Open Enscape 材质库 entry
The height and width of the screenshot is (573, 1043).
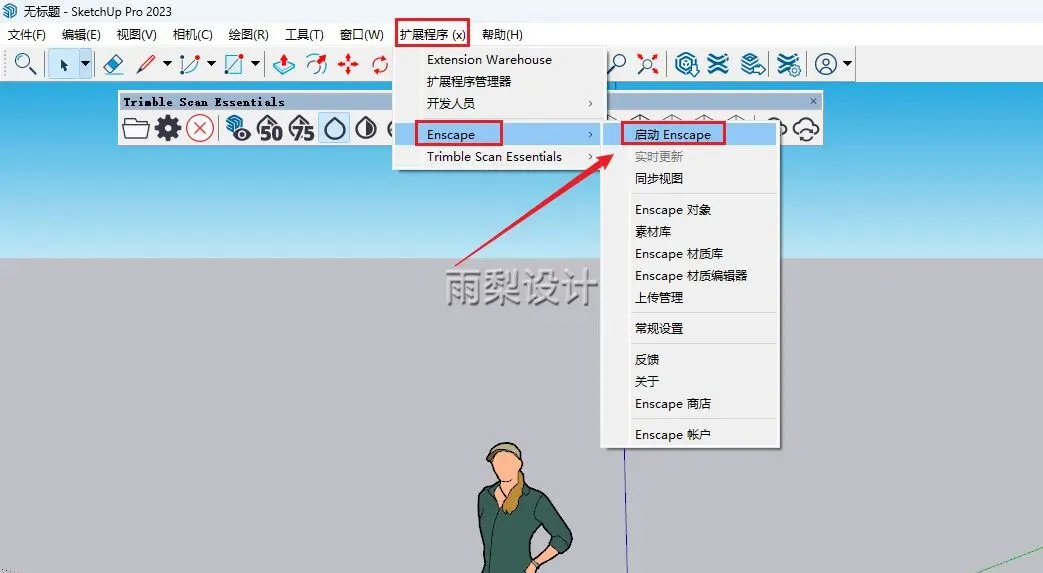690,254
